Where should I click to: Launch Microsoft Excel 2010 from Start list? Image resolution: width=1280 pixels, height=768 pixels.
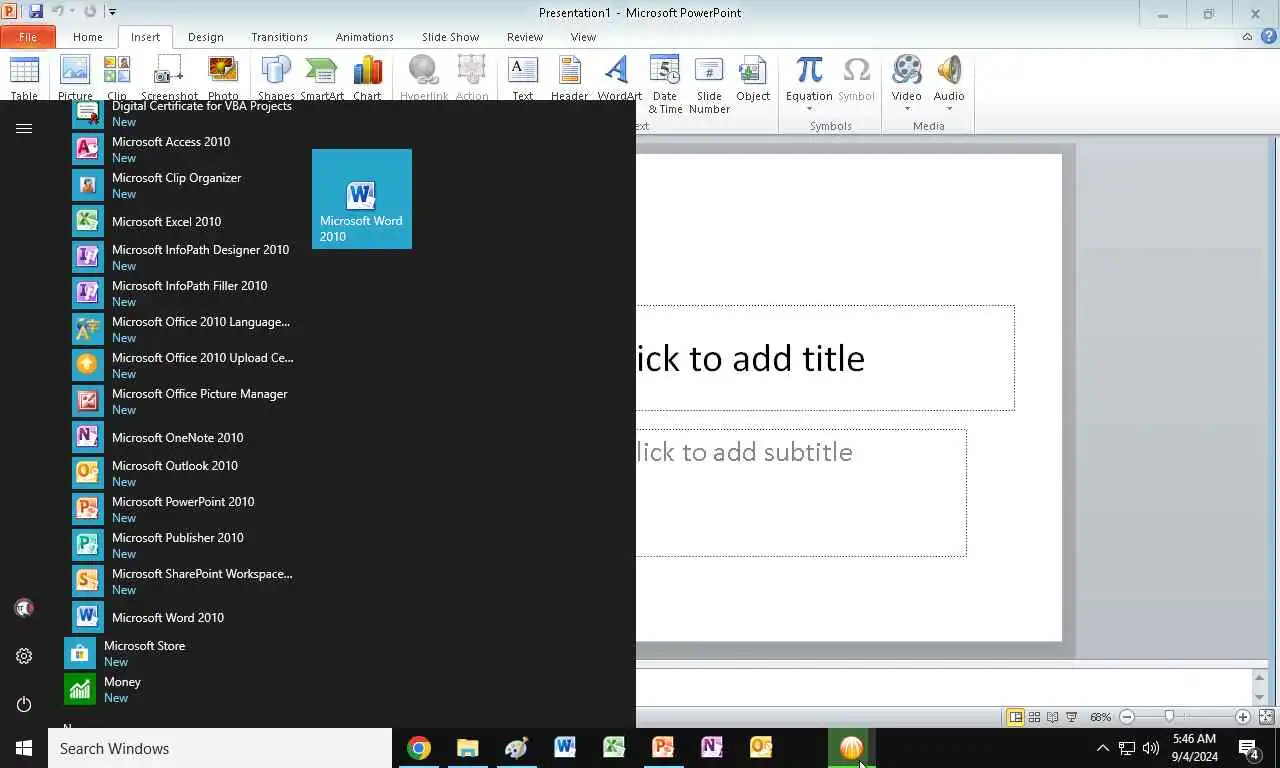click(x=184, y=221)
